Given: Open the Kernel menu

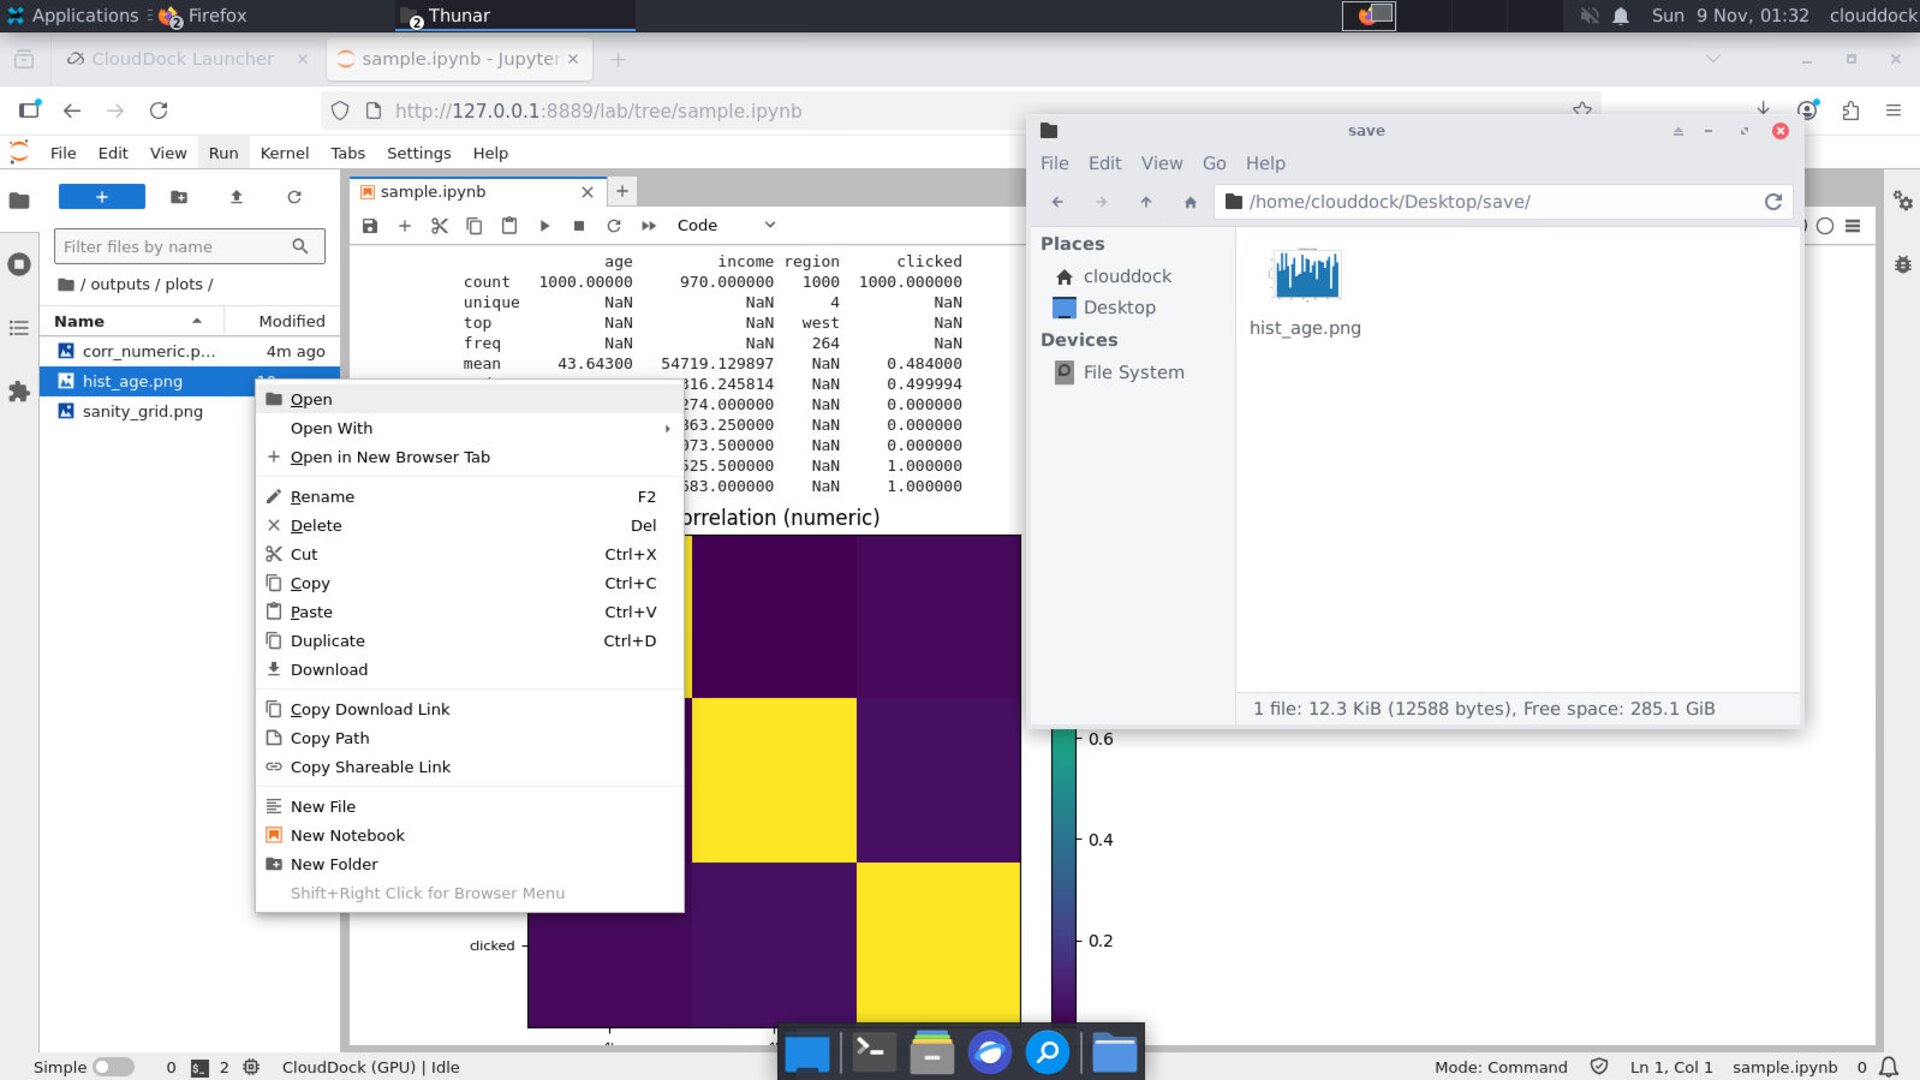Looking at the screenshot, I should (284, 153).
